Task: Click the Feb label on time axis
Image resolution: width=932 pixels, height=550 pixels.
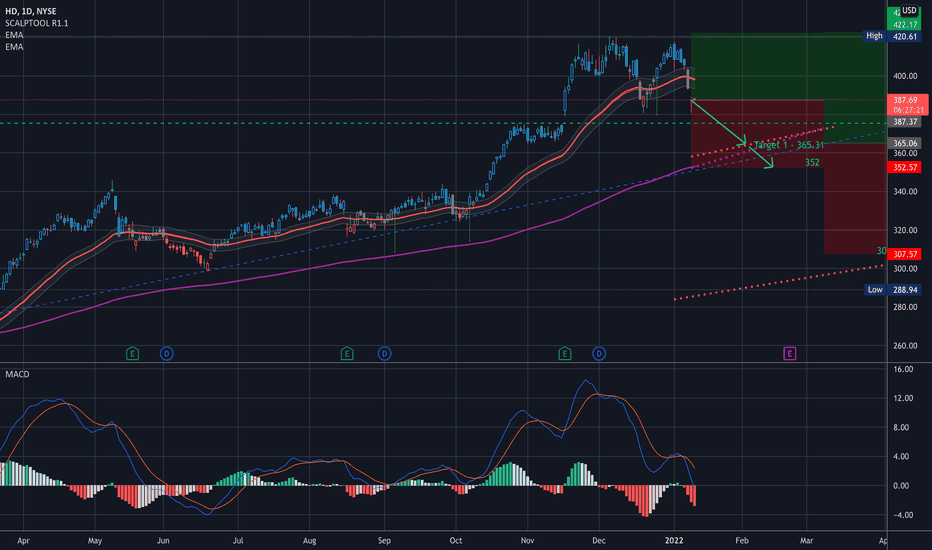Action: (x=742, y=540)
